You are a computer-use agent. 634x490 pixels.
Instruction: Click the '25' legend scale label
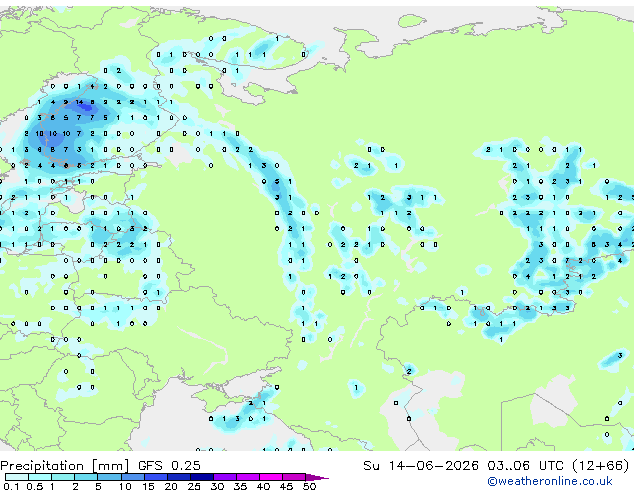pos(194,486)
